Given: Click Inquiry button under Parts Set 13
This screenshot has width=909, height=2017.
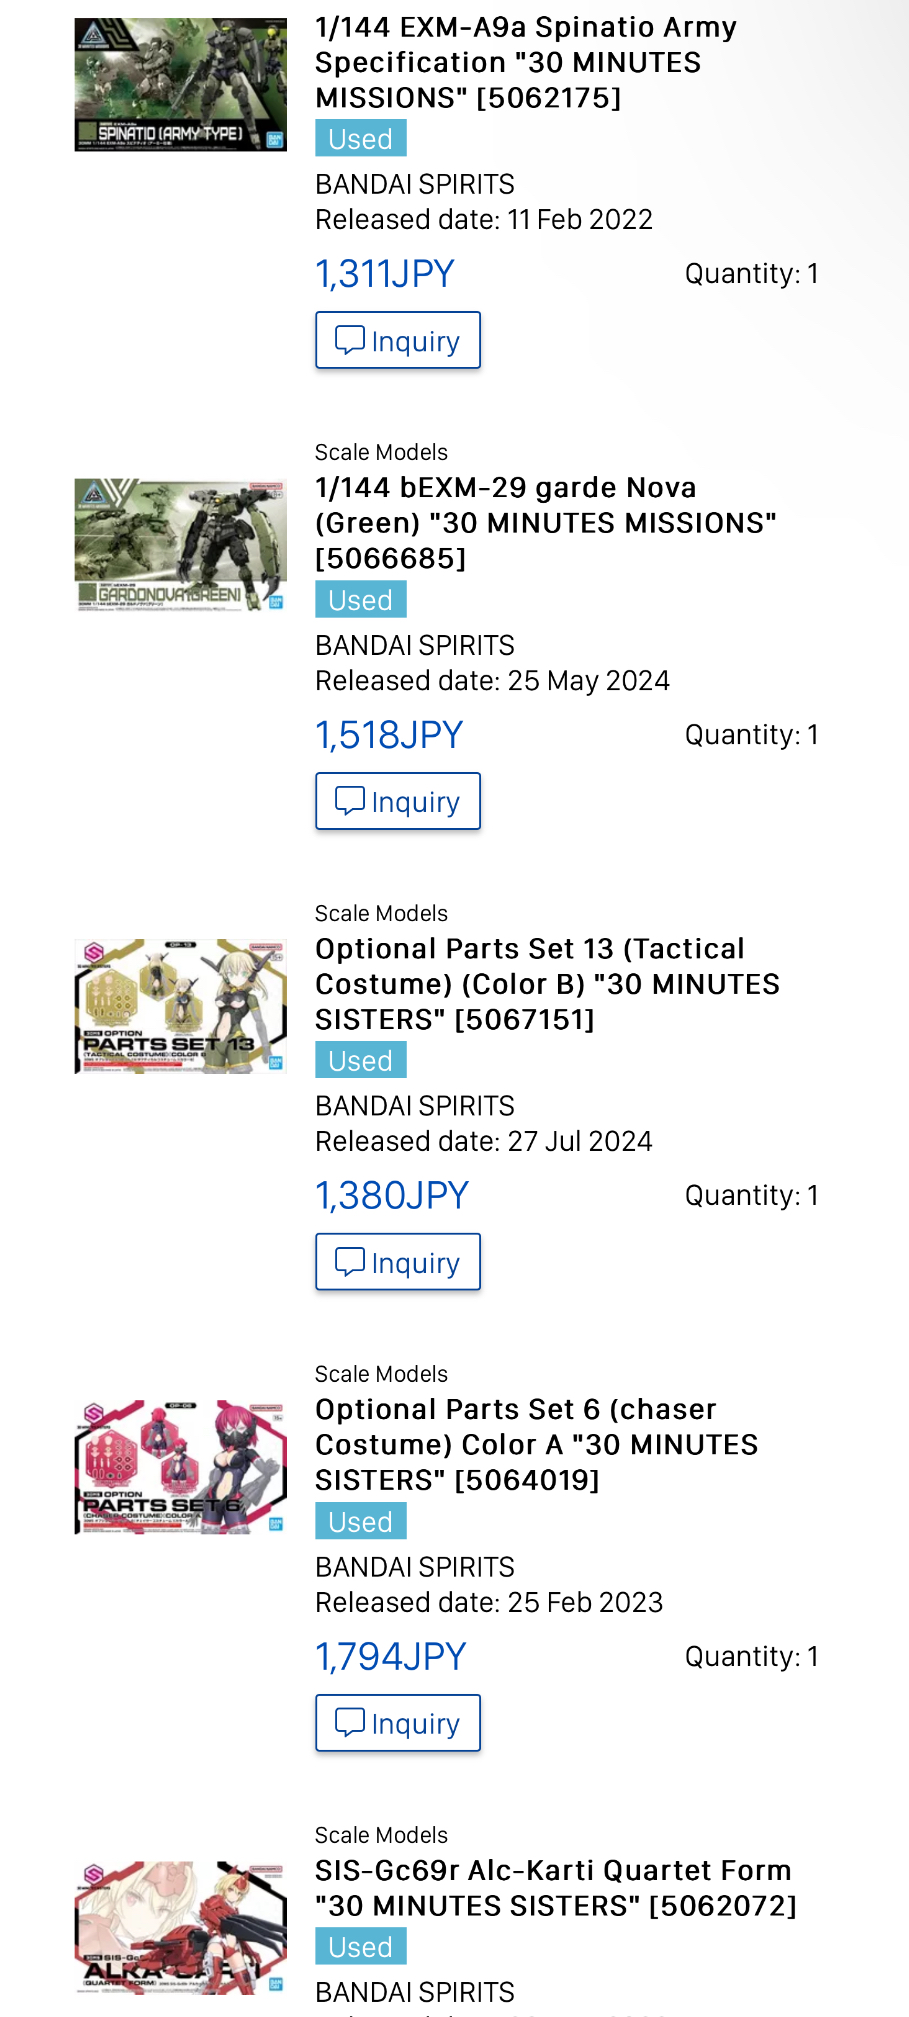Looking at the screenshot, I should click(398, 1262).
